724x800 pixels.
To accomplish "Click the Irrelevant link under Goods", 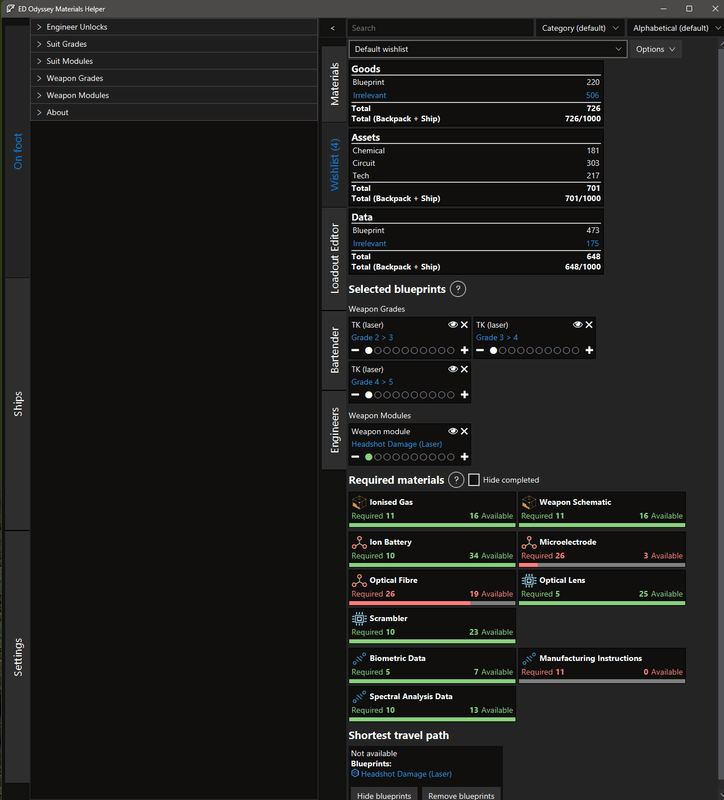I will [x=369, y=95].
